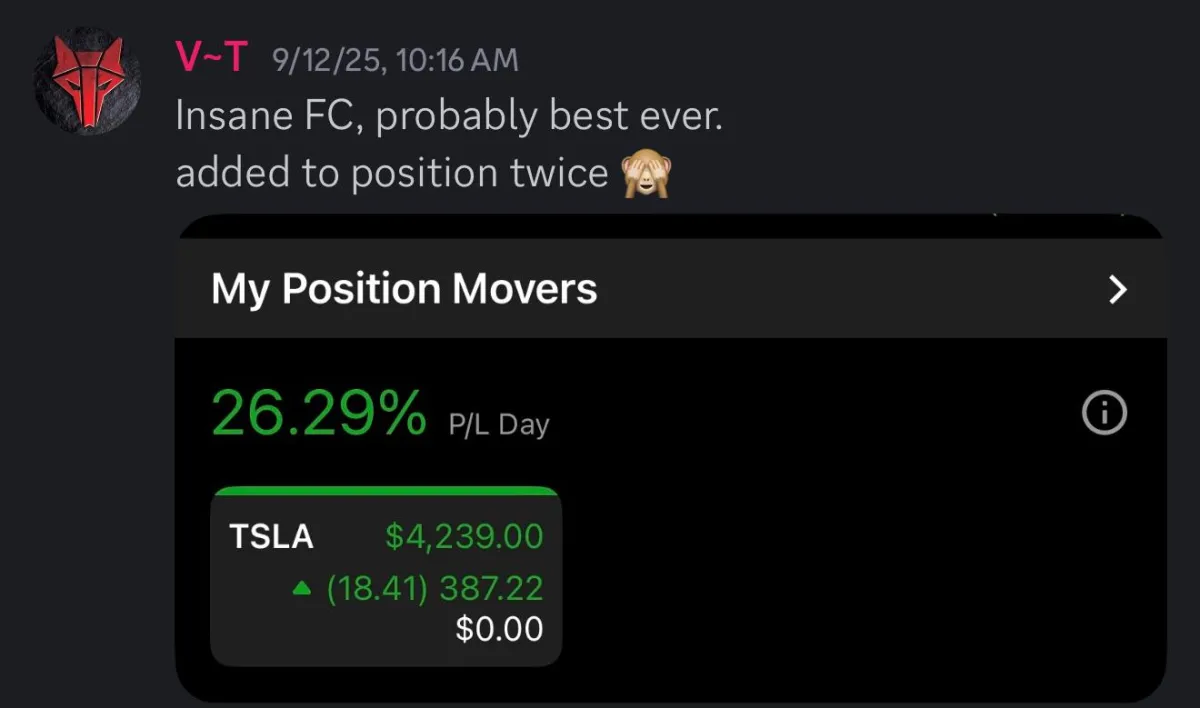
Task: Click the P/L Day label
Action: (x=498, y=425)
